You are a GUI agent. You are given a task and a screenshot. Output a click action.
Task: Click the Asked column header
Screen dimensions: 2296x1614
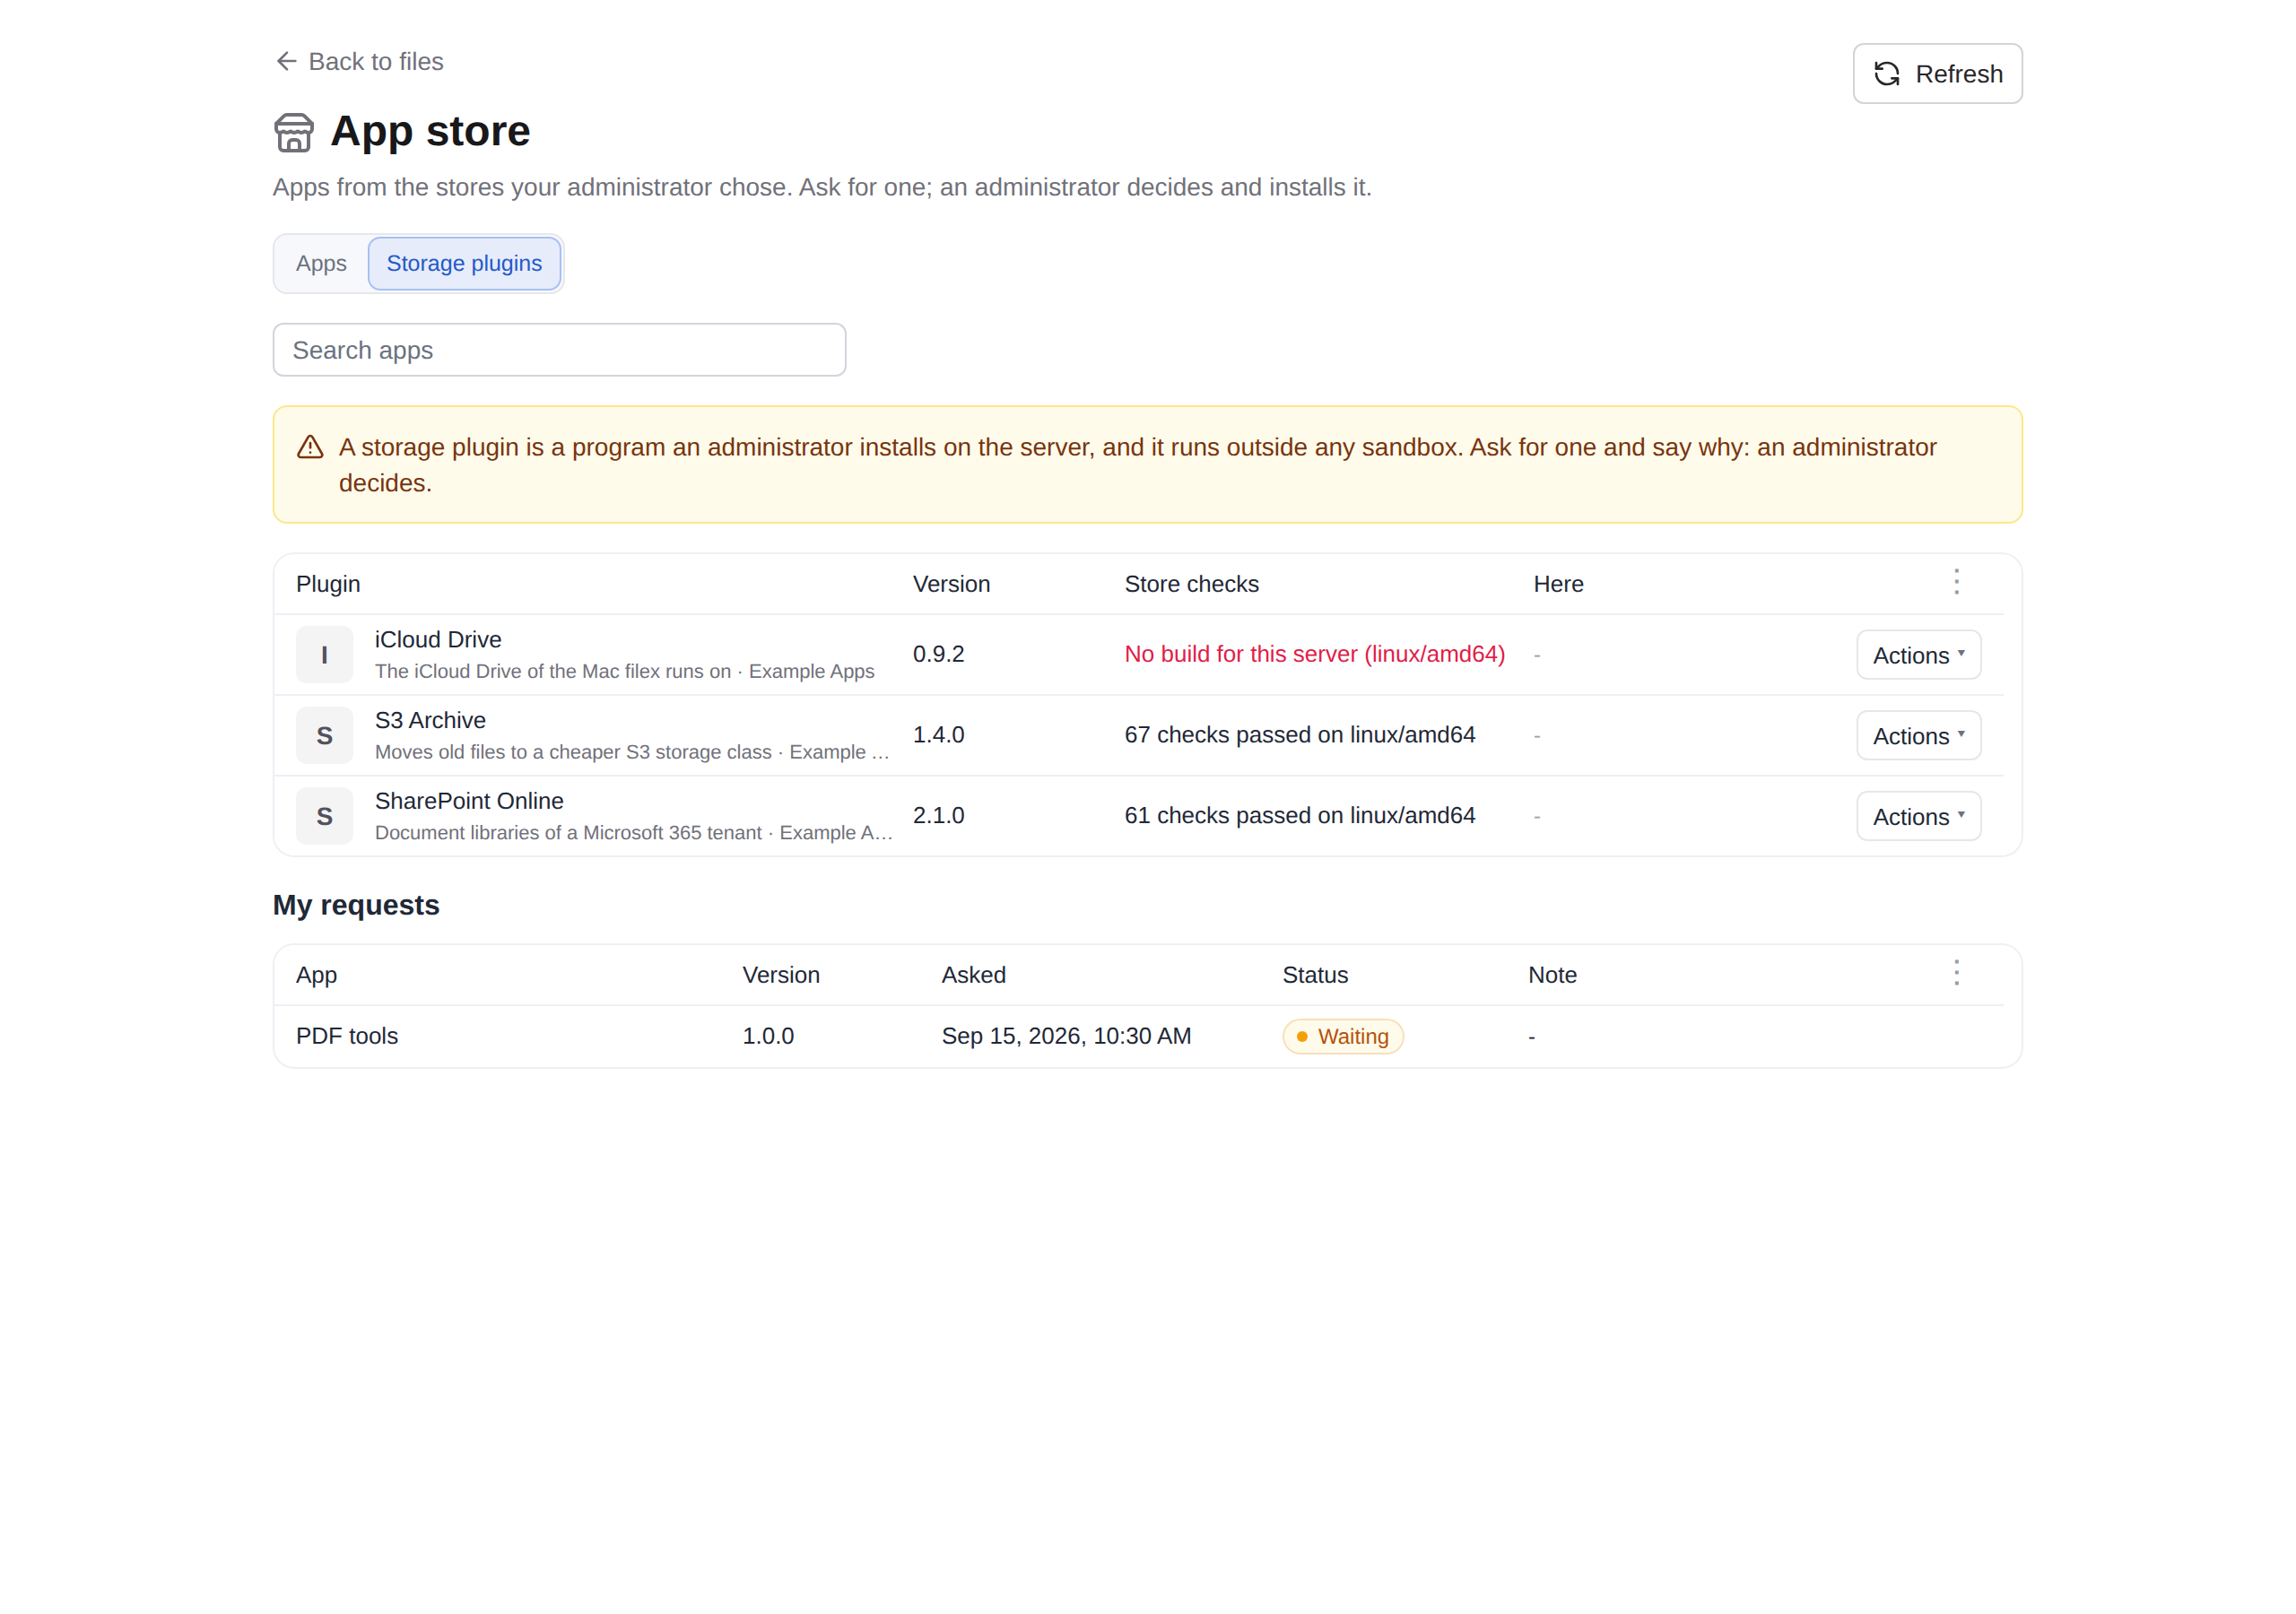(x=973, y=975)
